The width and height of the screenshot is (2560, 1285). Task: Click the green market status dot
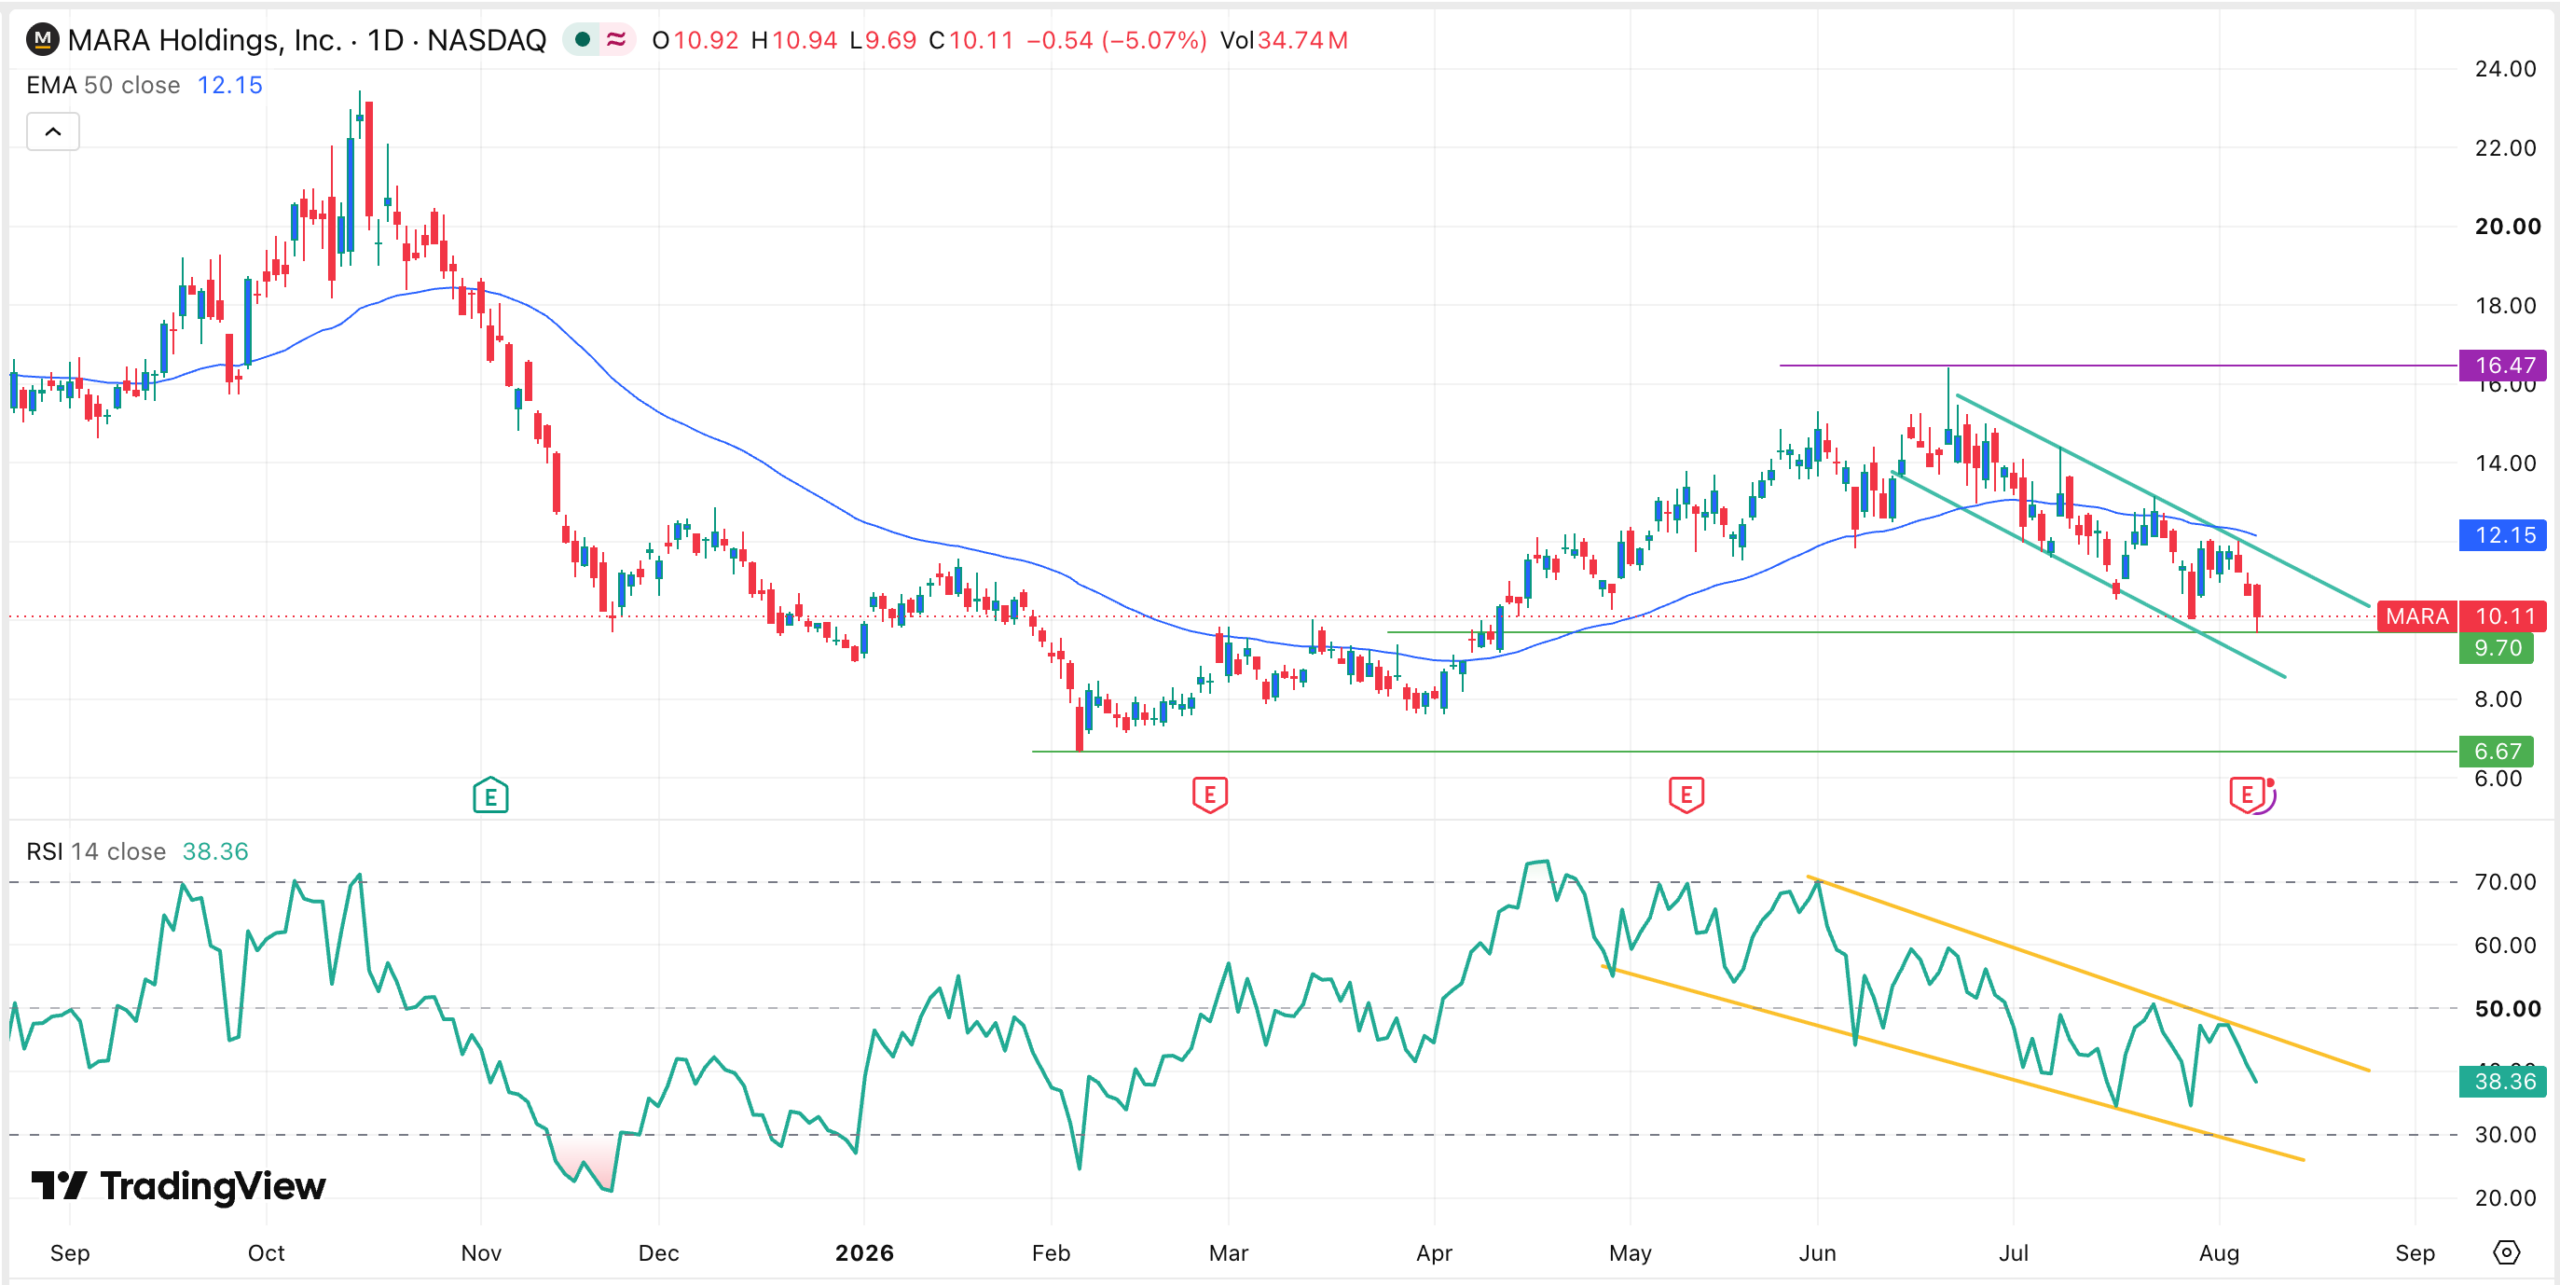582,40
